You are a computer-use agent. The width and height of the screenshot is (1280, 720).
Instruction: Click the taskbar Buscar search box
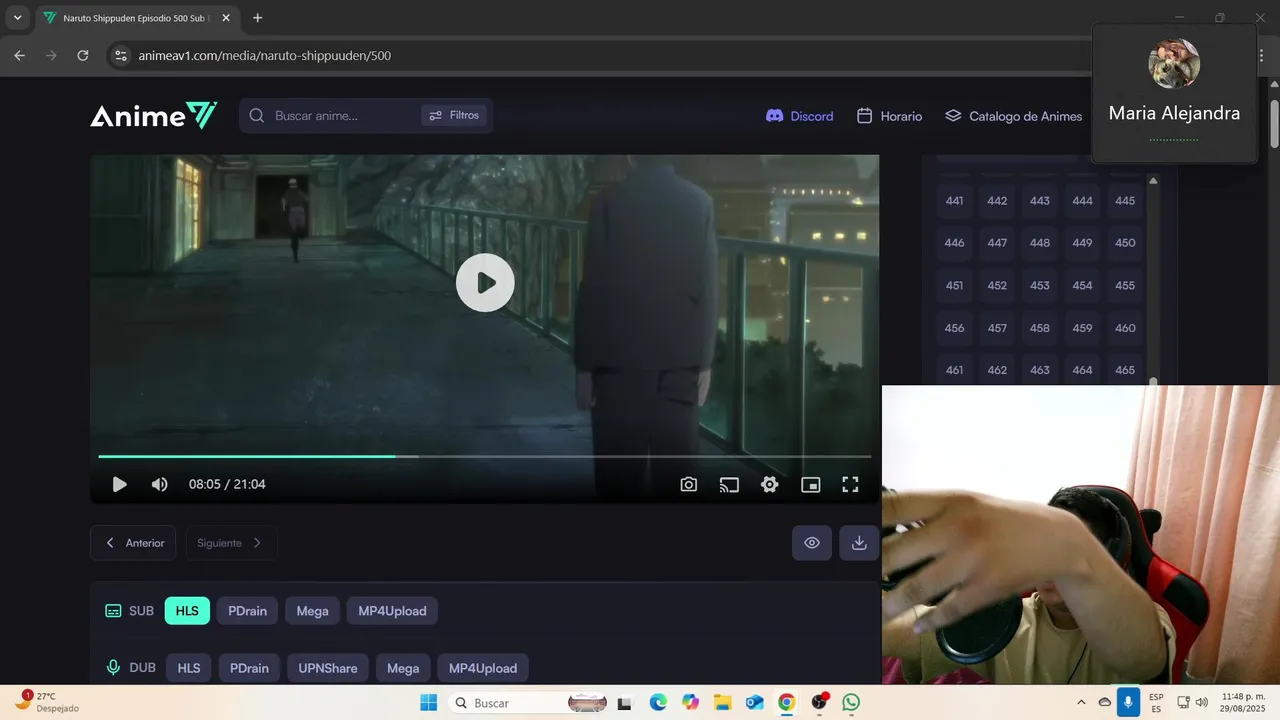click(x=528, y=703)
